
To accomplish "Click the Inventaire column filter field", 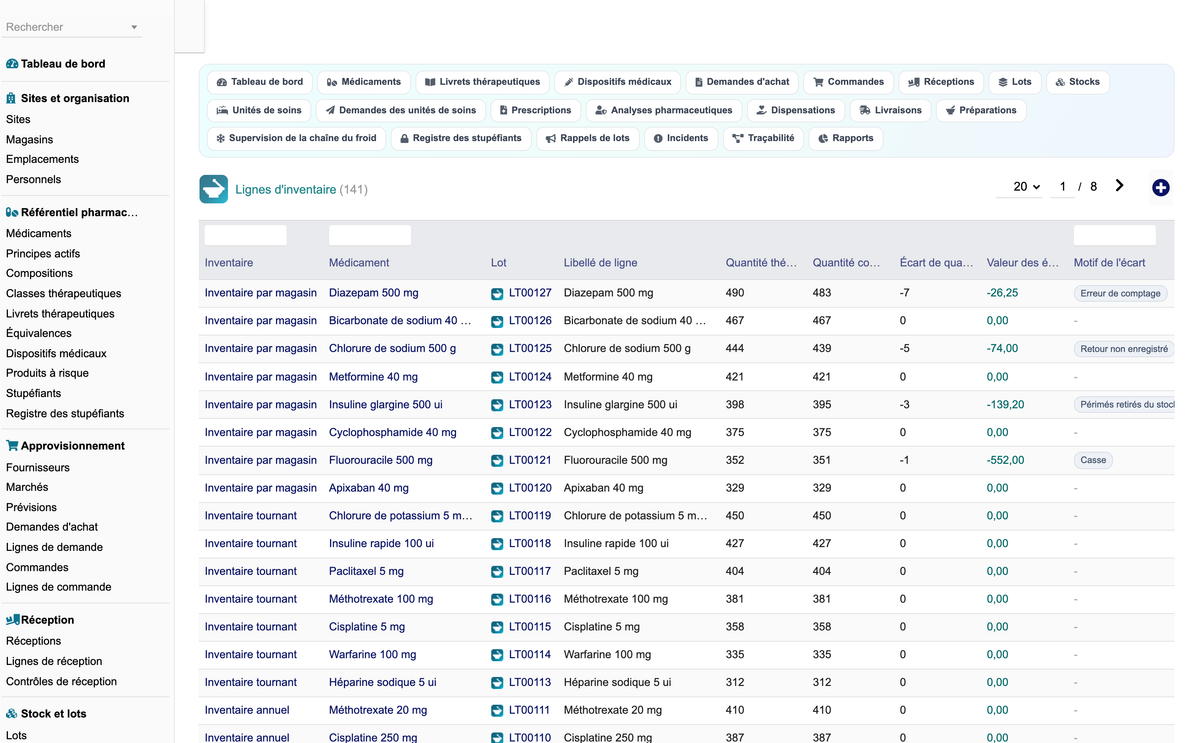I will coord(246,235).
